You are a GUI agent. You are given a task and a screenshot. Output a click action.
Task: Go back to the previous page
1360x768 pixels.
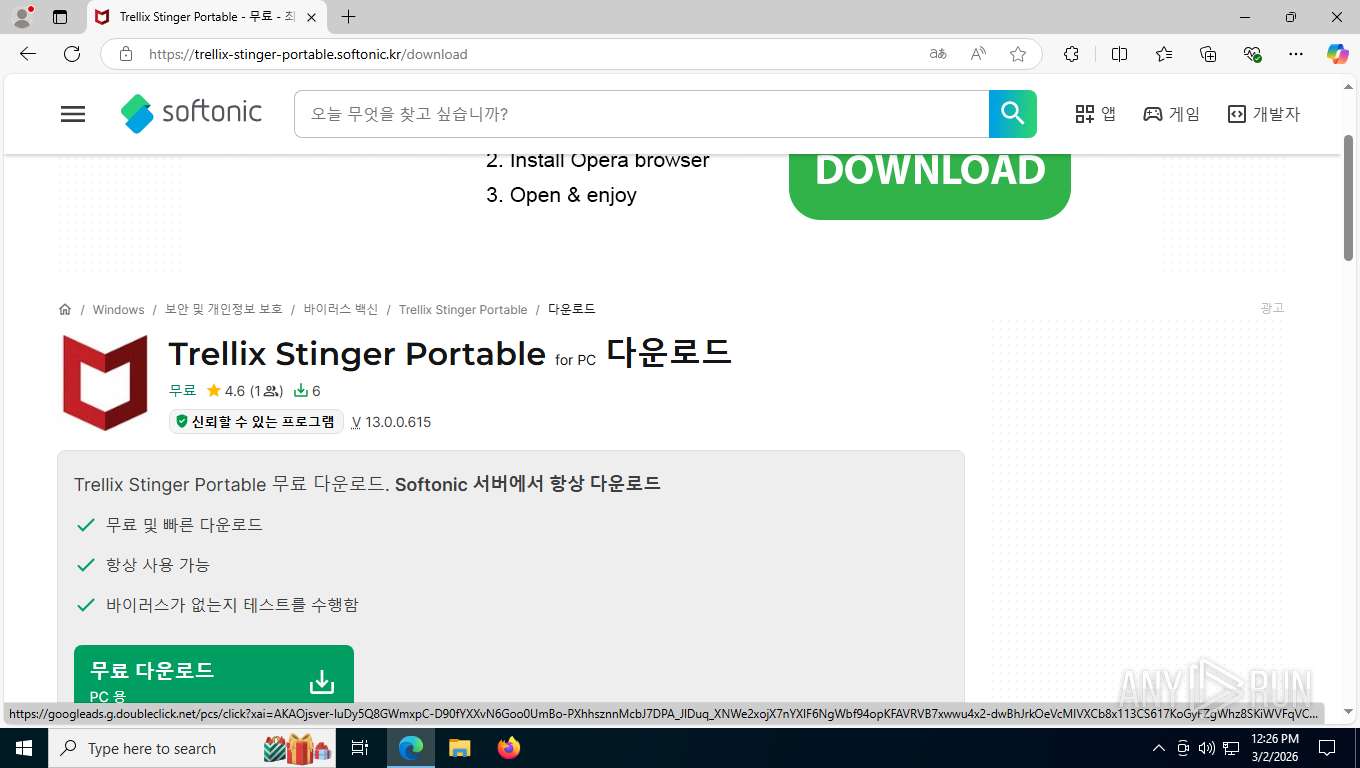[28, 54]
